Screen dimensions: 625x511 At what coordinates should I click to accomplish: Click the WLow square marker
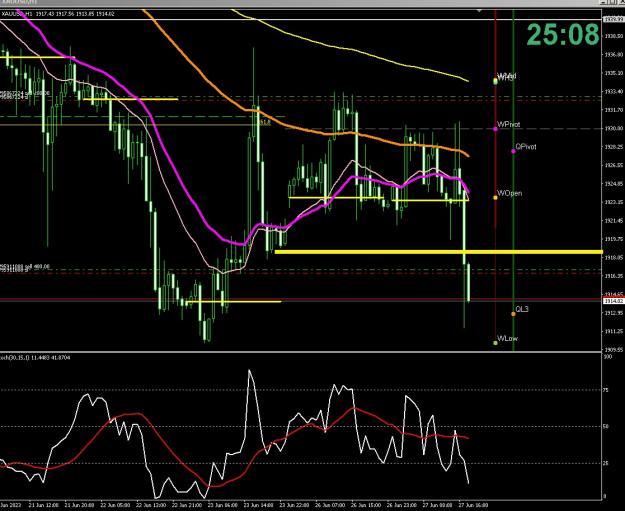495,342
